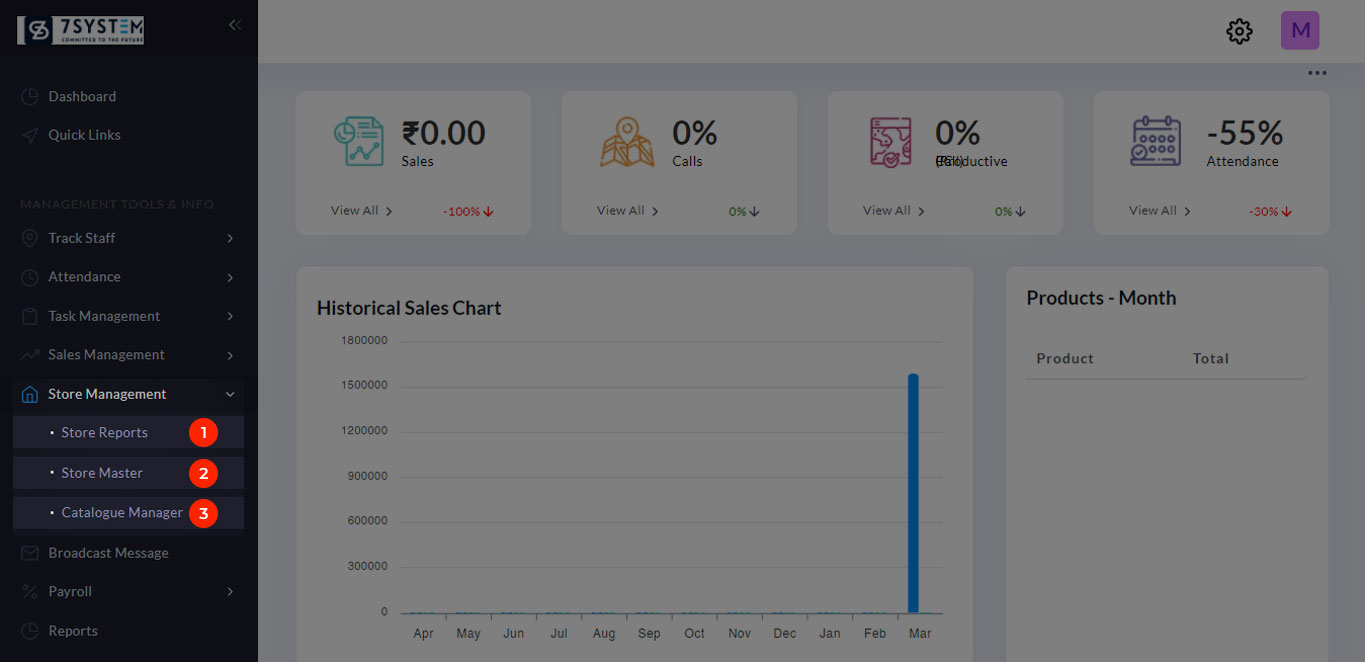This screenshot has width=1365, height=662.
Task: Collapse the sidebar with double-chevron icon
Action: pos(235,25)
